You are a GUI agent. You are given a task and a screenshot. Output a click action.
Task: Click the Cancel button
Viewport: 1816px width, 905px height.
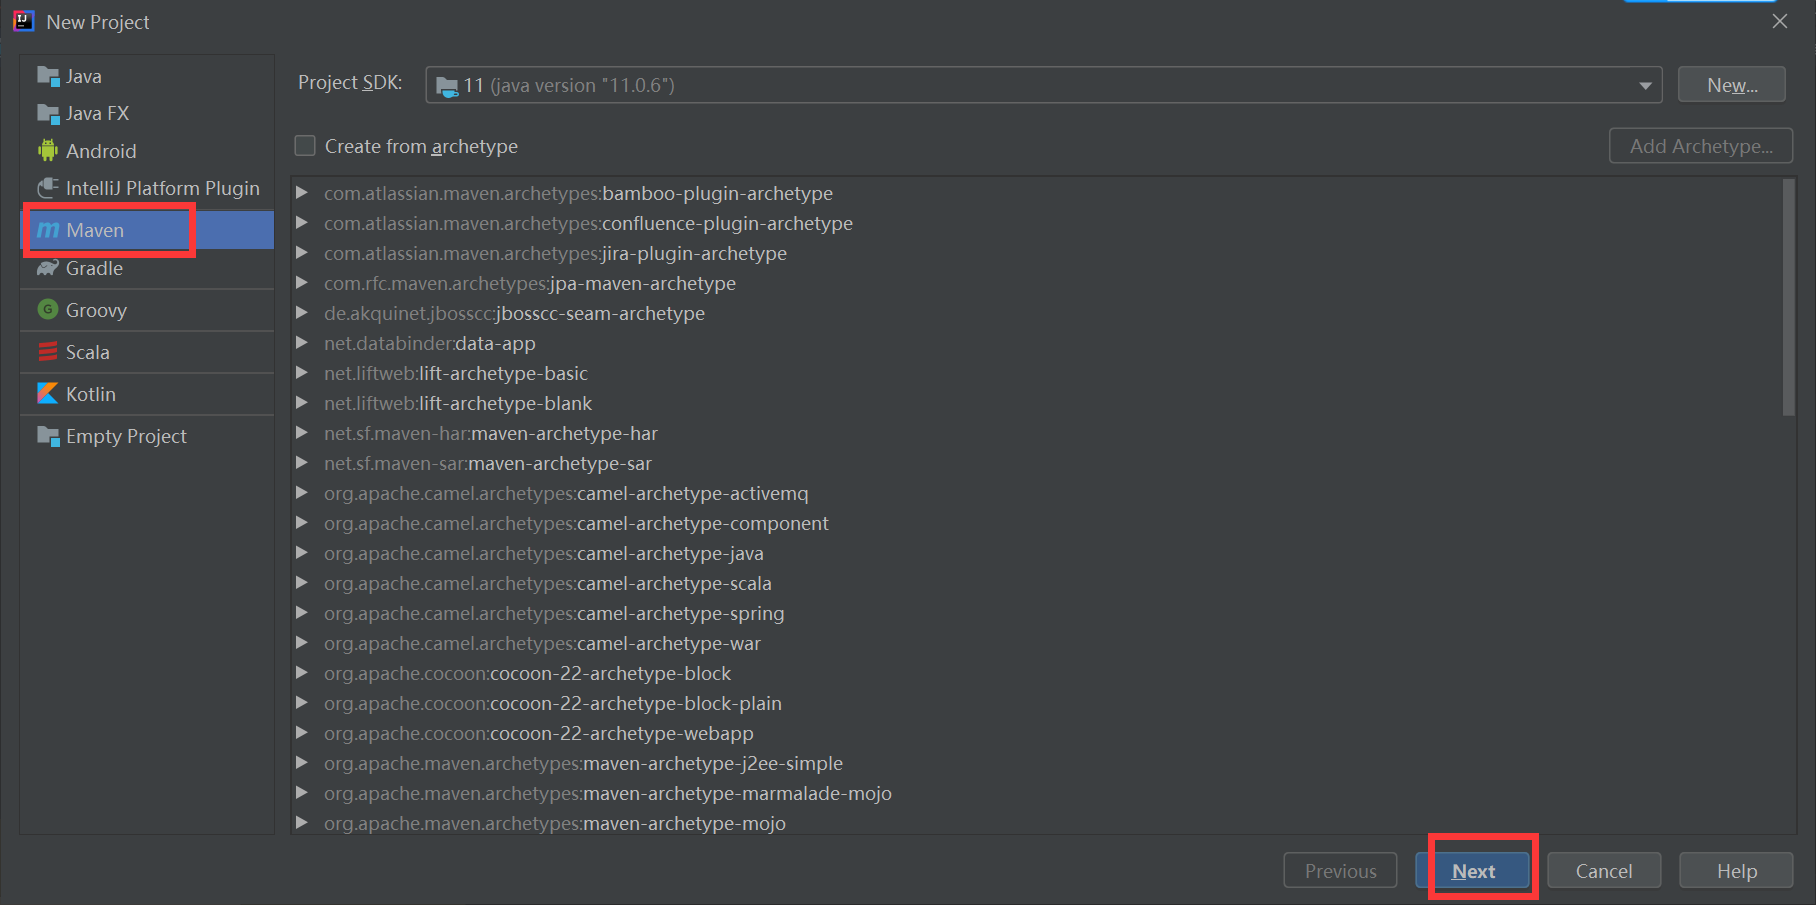coord(1604,871)
